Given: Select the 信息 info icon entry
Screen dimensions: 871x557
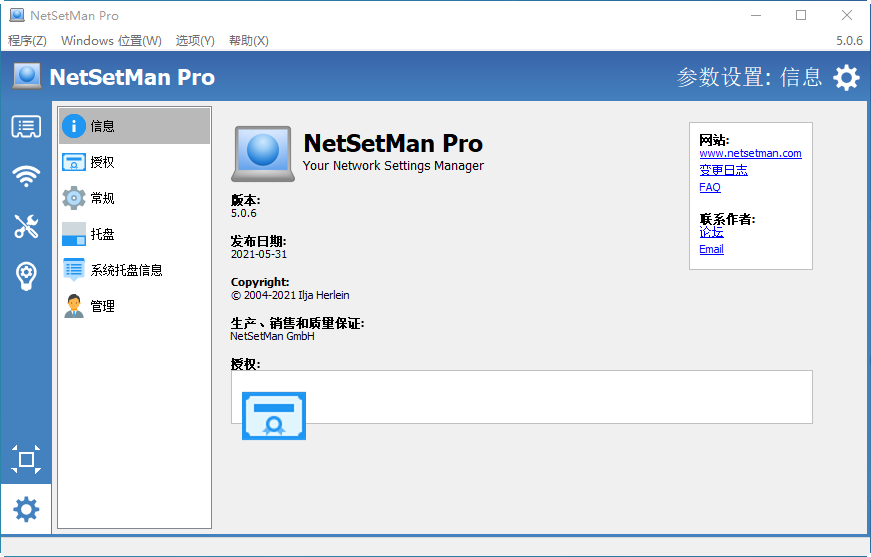Looking at the screenshot, I should click(x=73, y=126).
